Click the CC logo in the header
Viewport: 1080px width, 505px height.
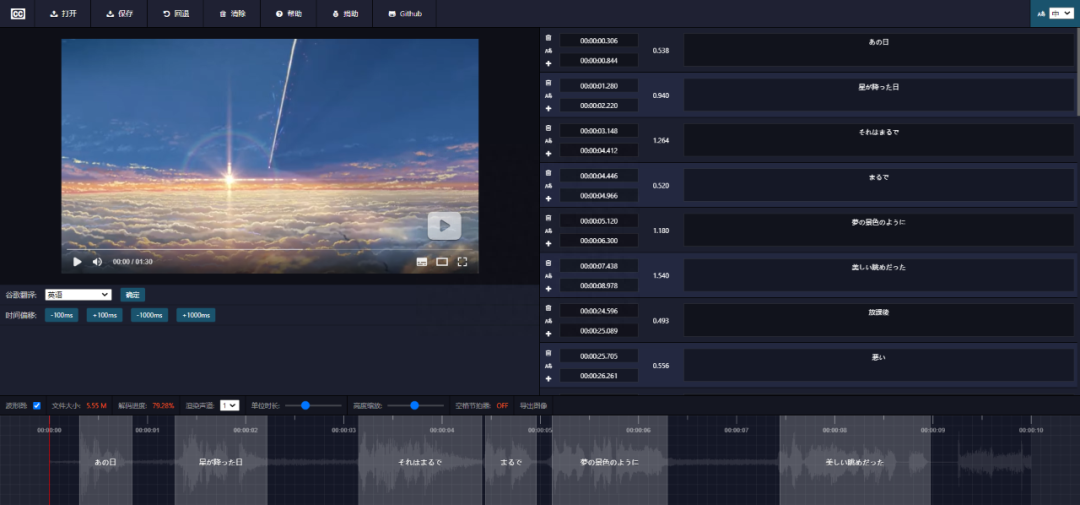tap(18, 14)
